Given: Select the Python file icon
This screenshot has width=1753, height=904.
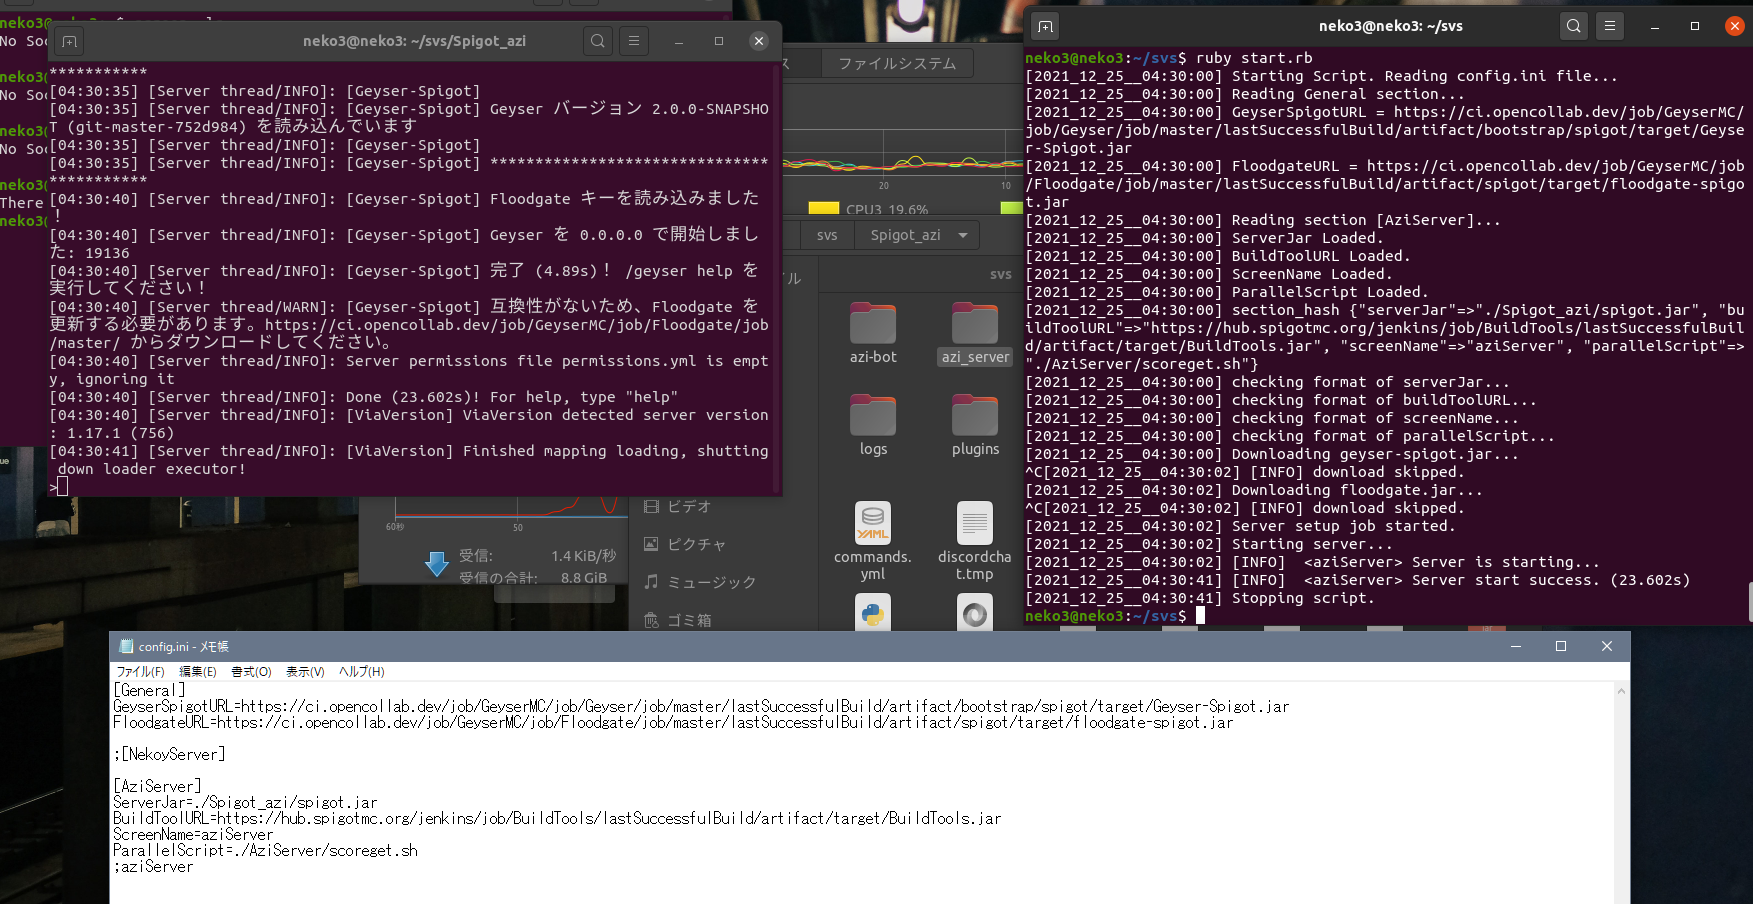Looking at the screenshot, I should pos(873,611).
